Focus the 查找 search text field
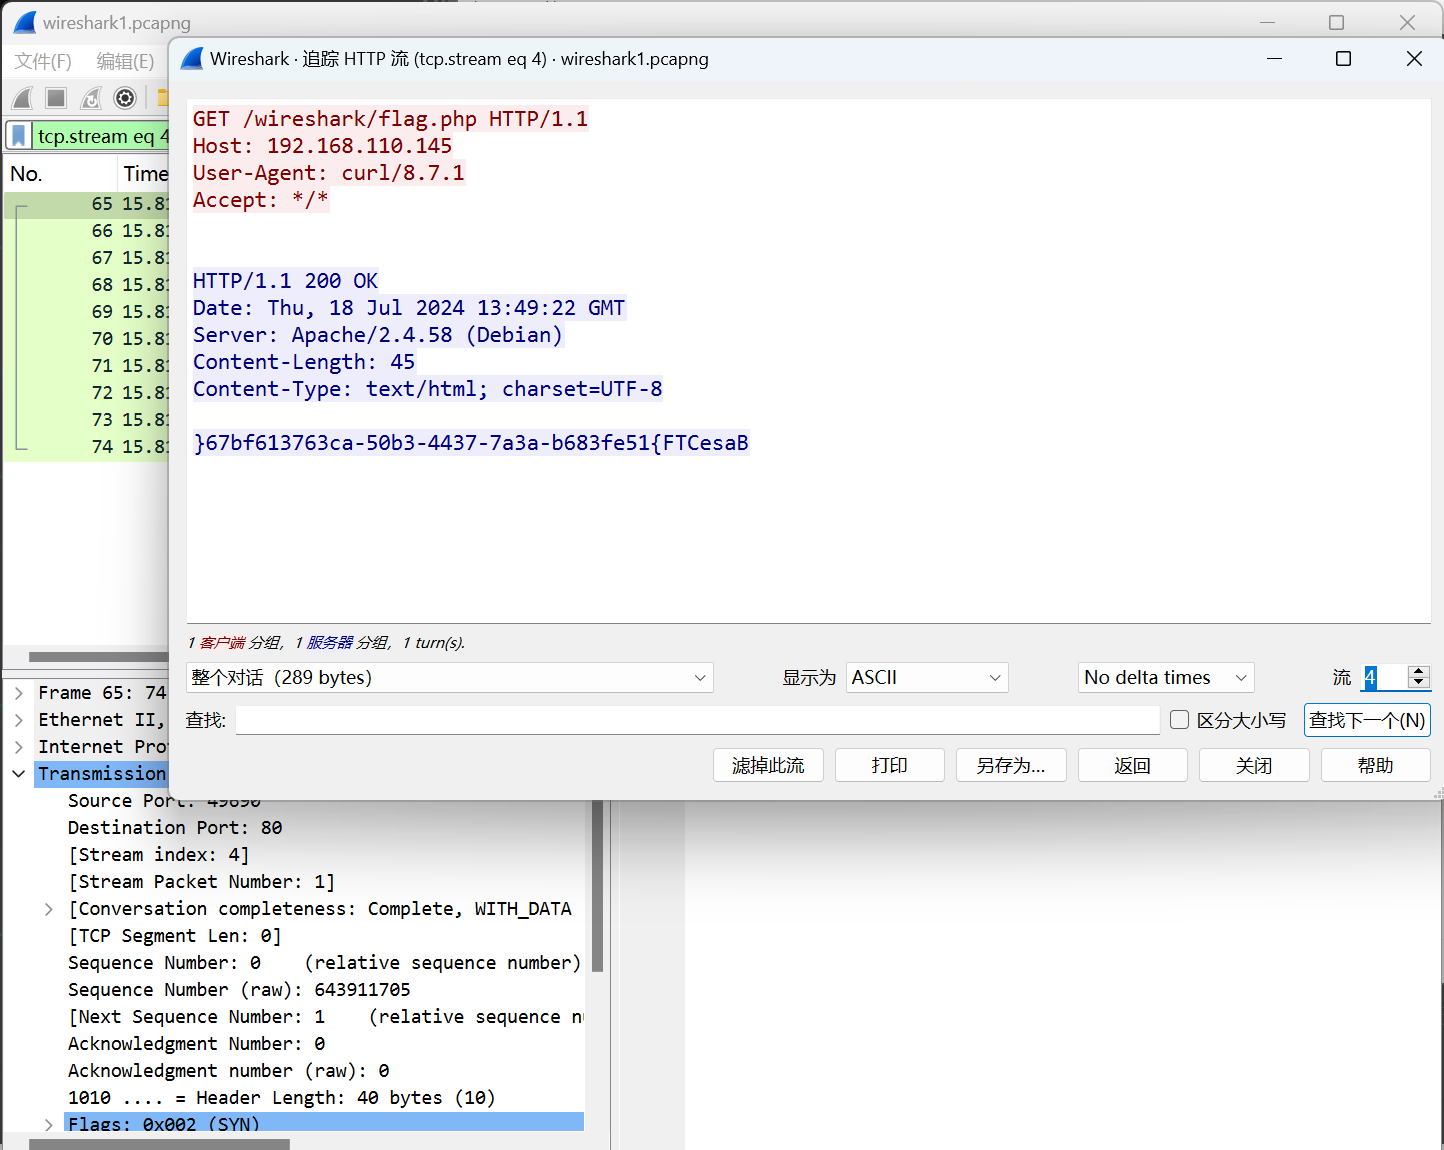Image resolution: width=1444 pixels, height=1150 pixels. point(698,720)
